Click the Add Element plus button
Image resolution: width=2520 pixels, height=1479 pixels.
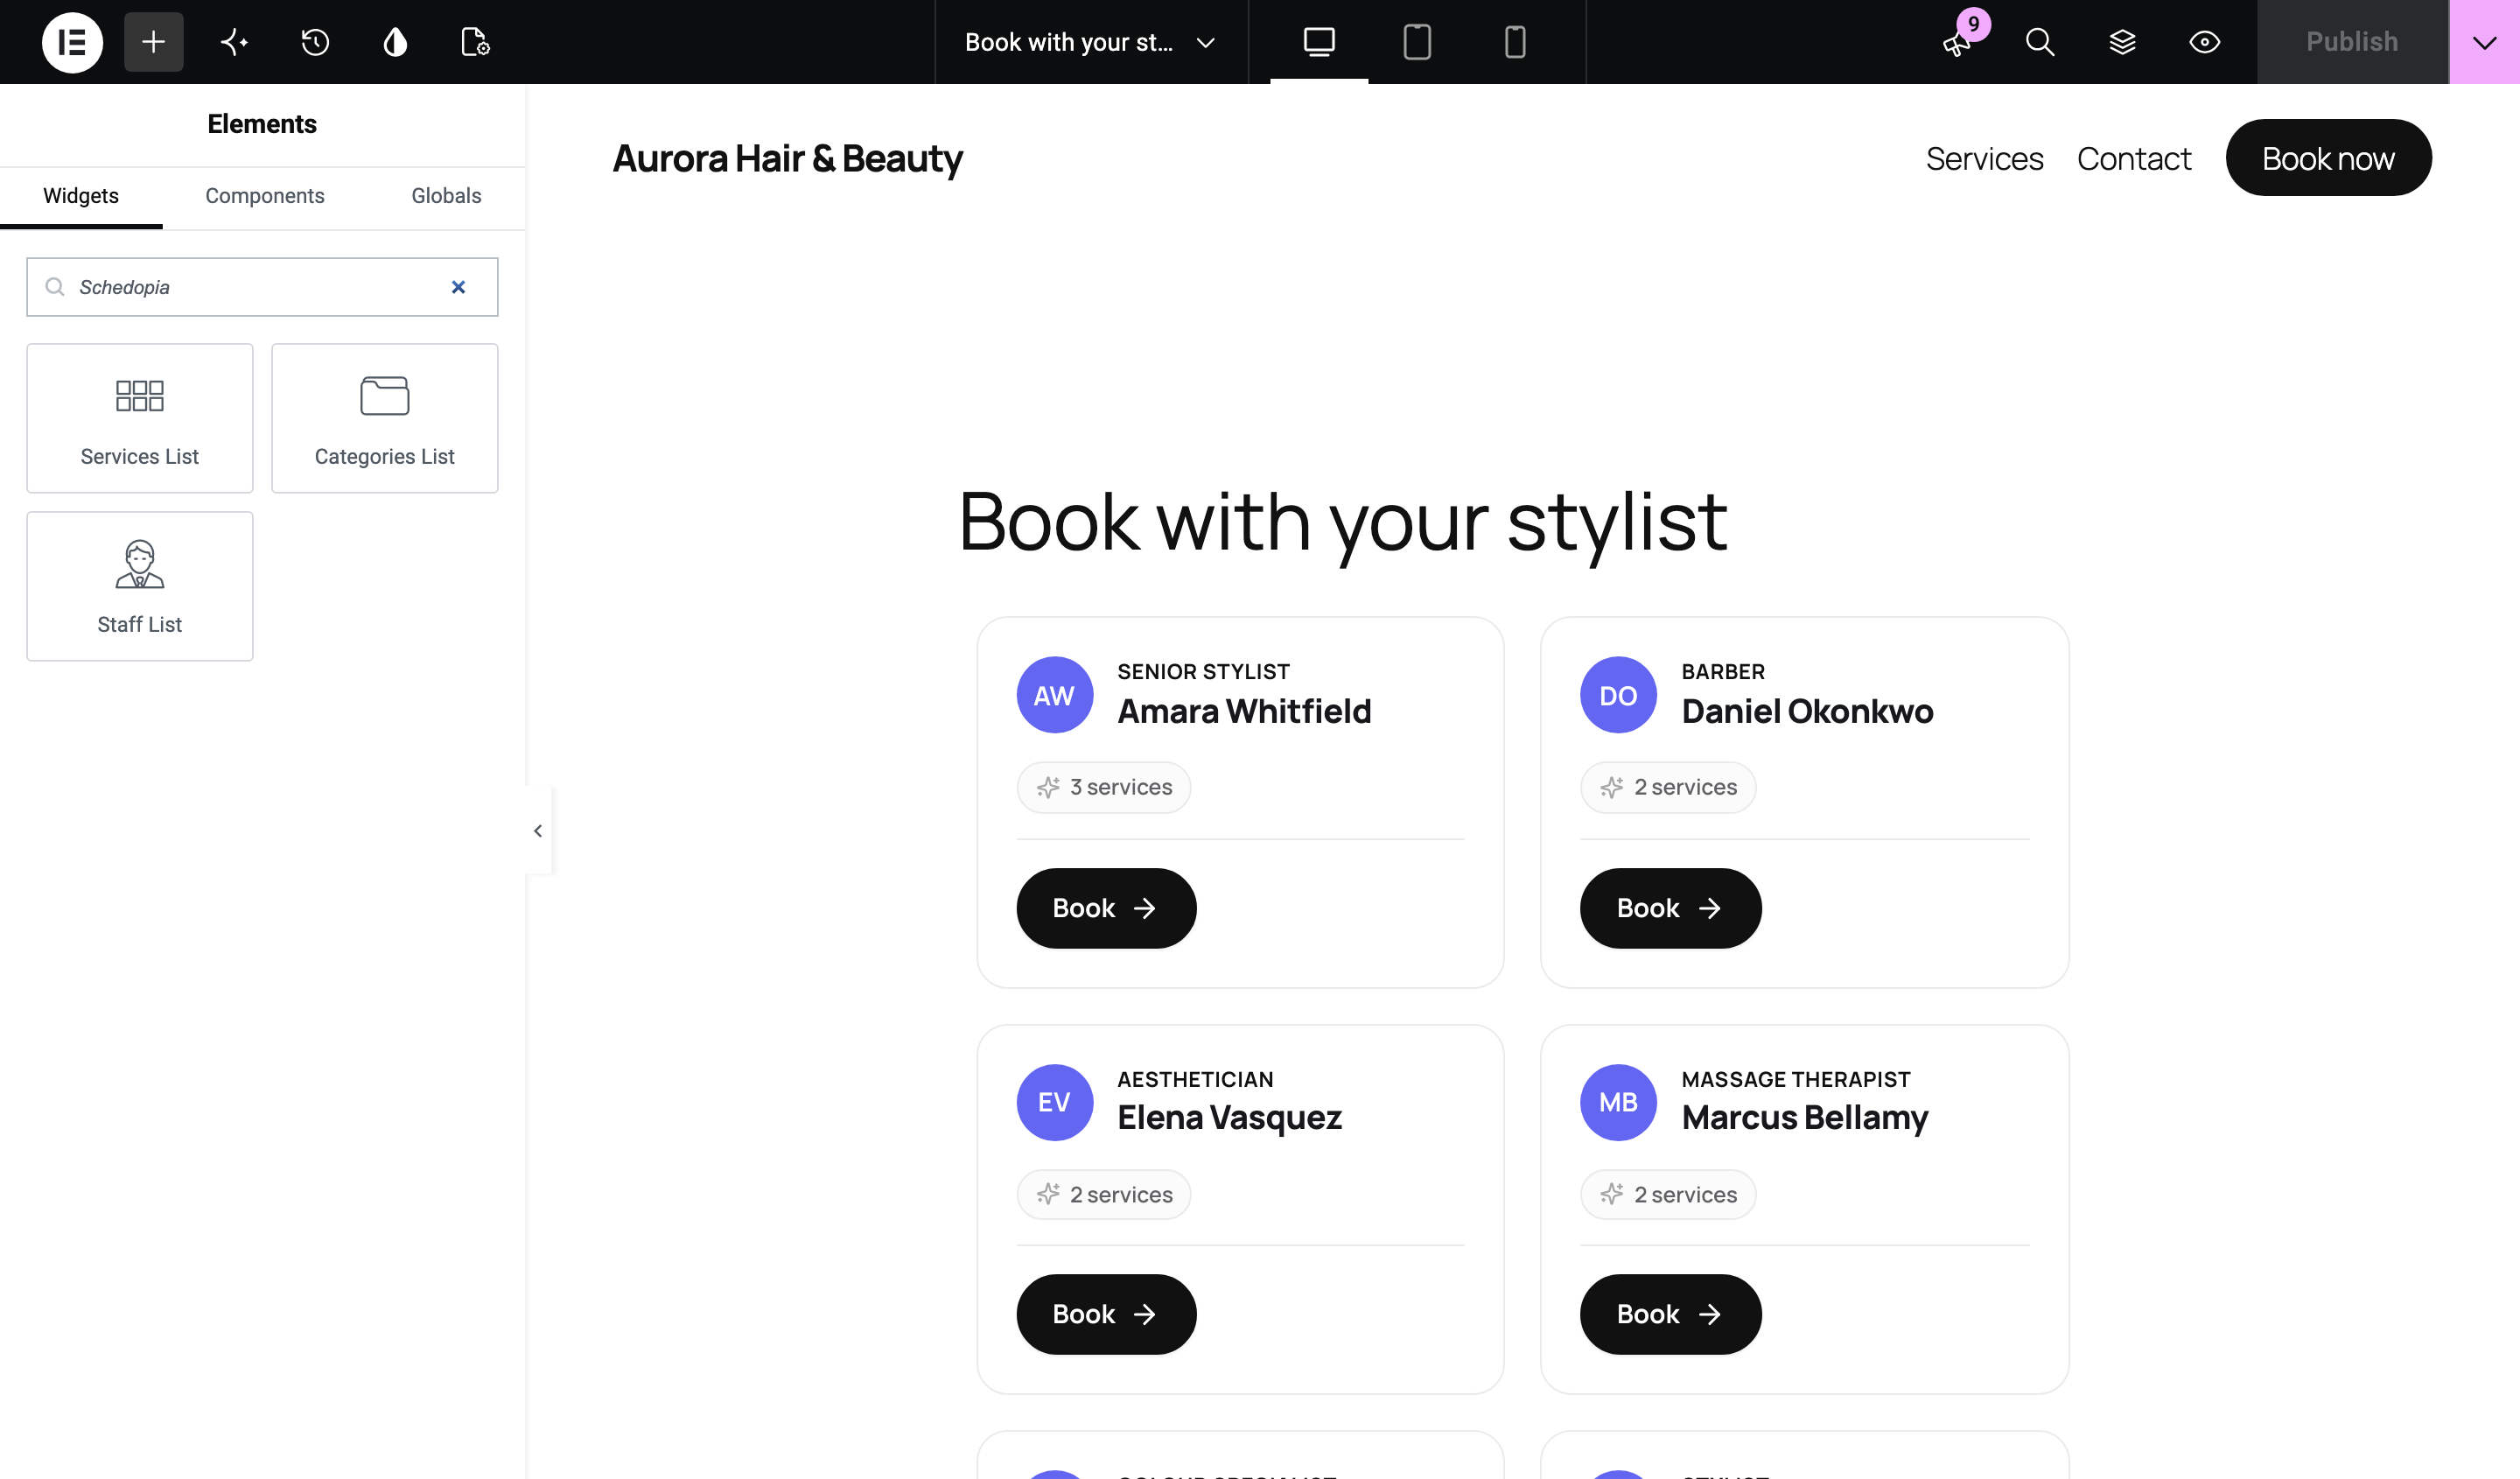point(153,42)
